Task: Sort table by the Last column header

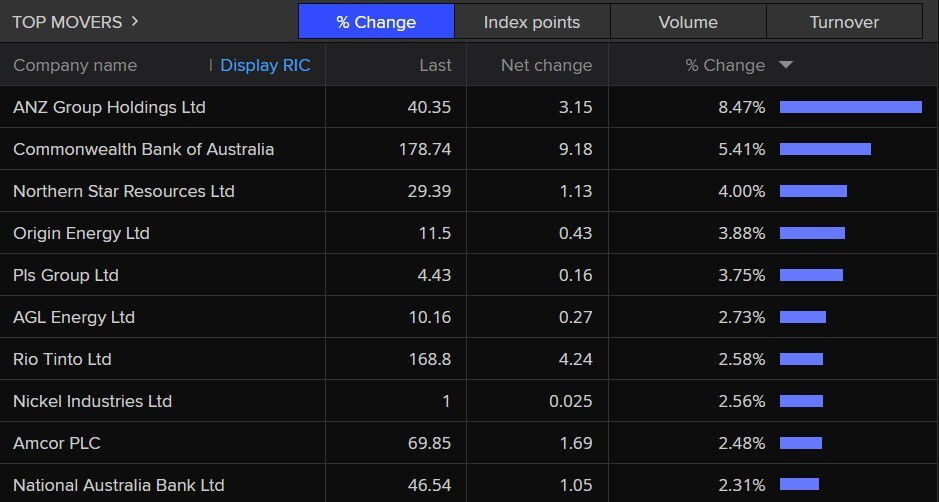Action: point(435,65)
